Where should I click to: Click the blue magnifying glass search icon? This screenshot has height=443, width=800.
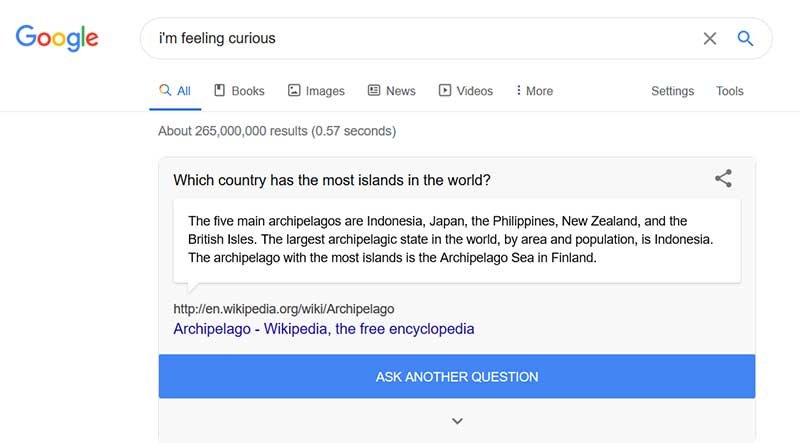coord(745,38)
